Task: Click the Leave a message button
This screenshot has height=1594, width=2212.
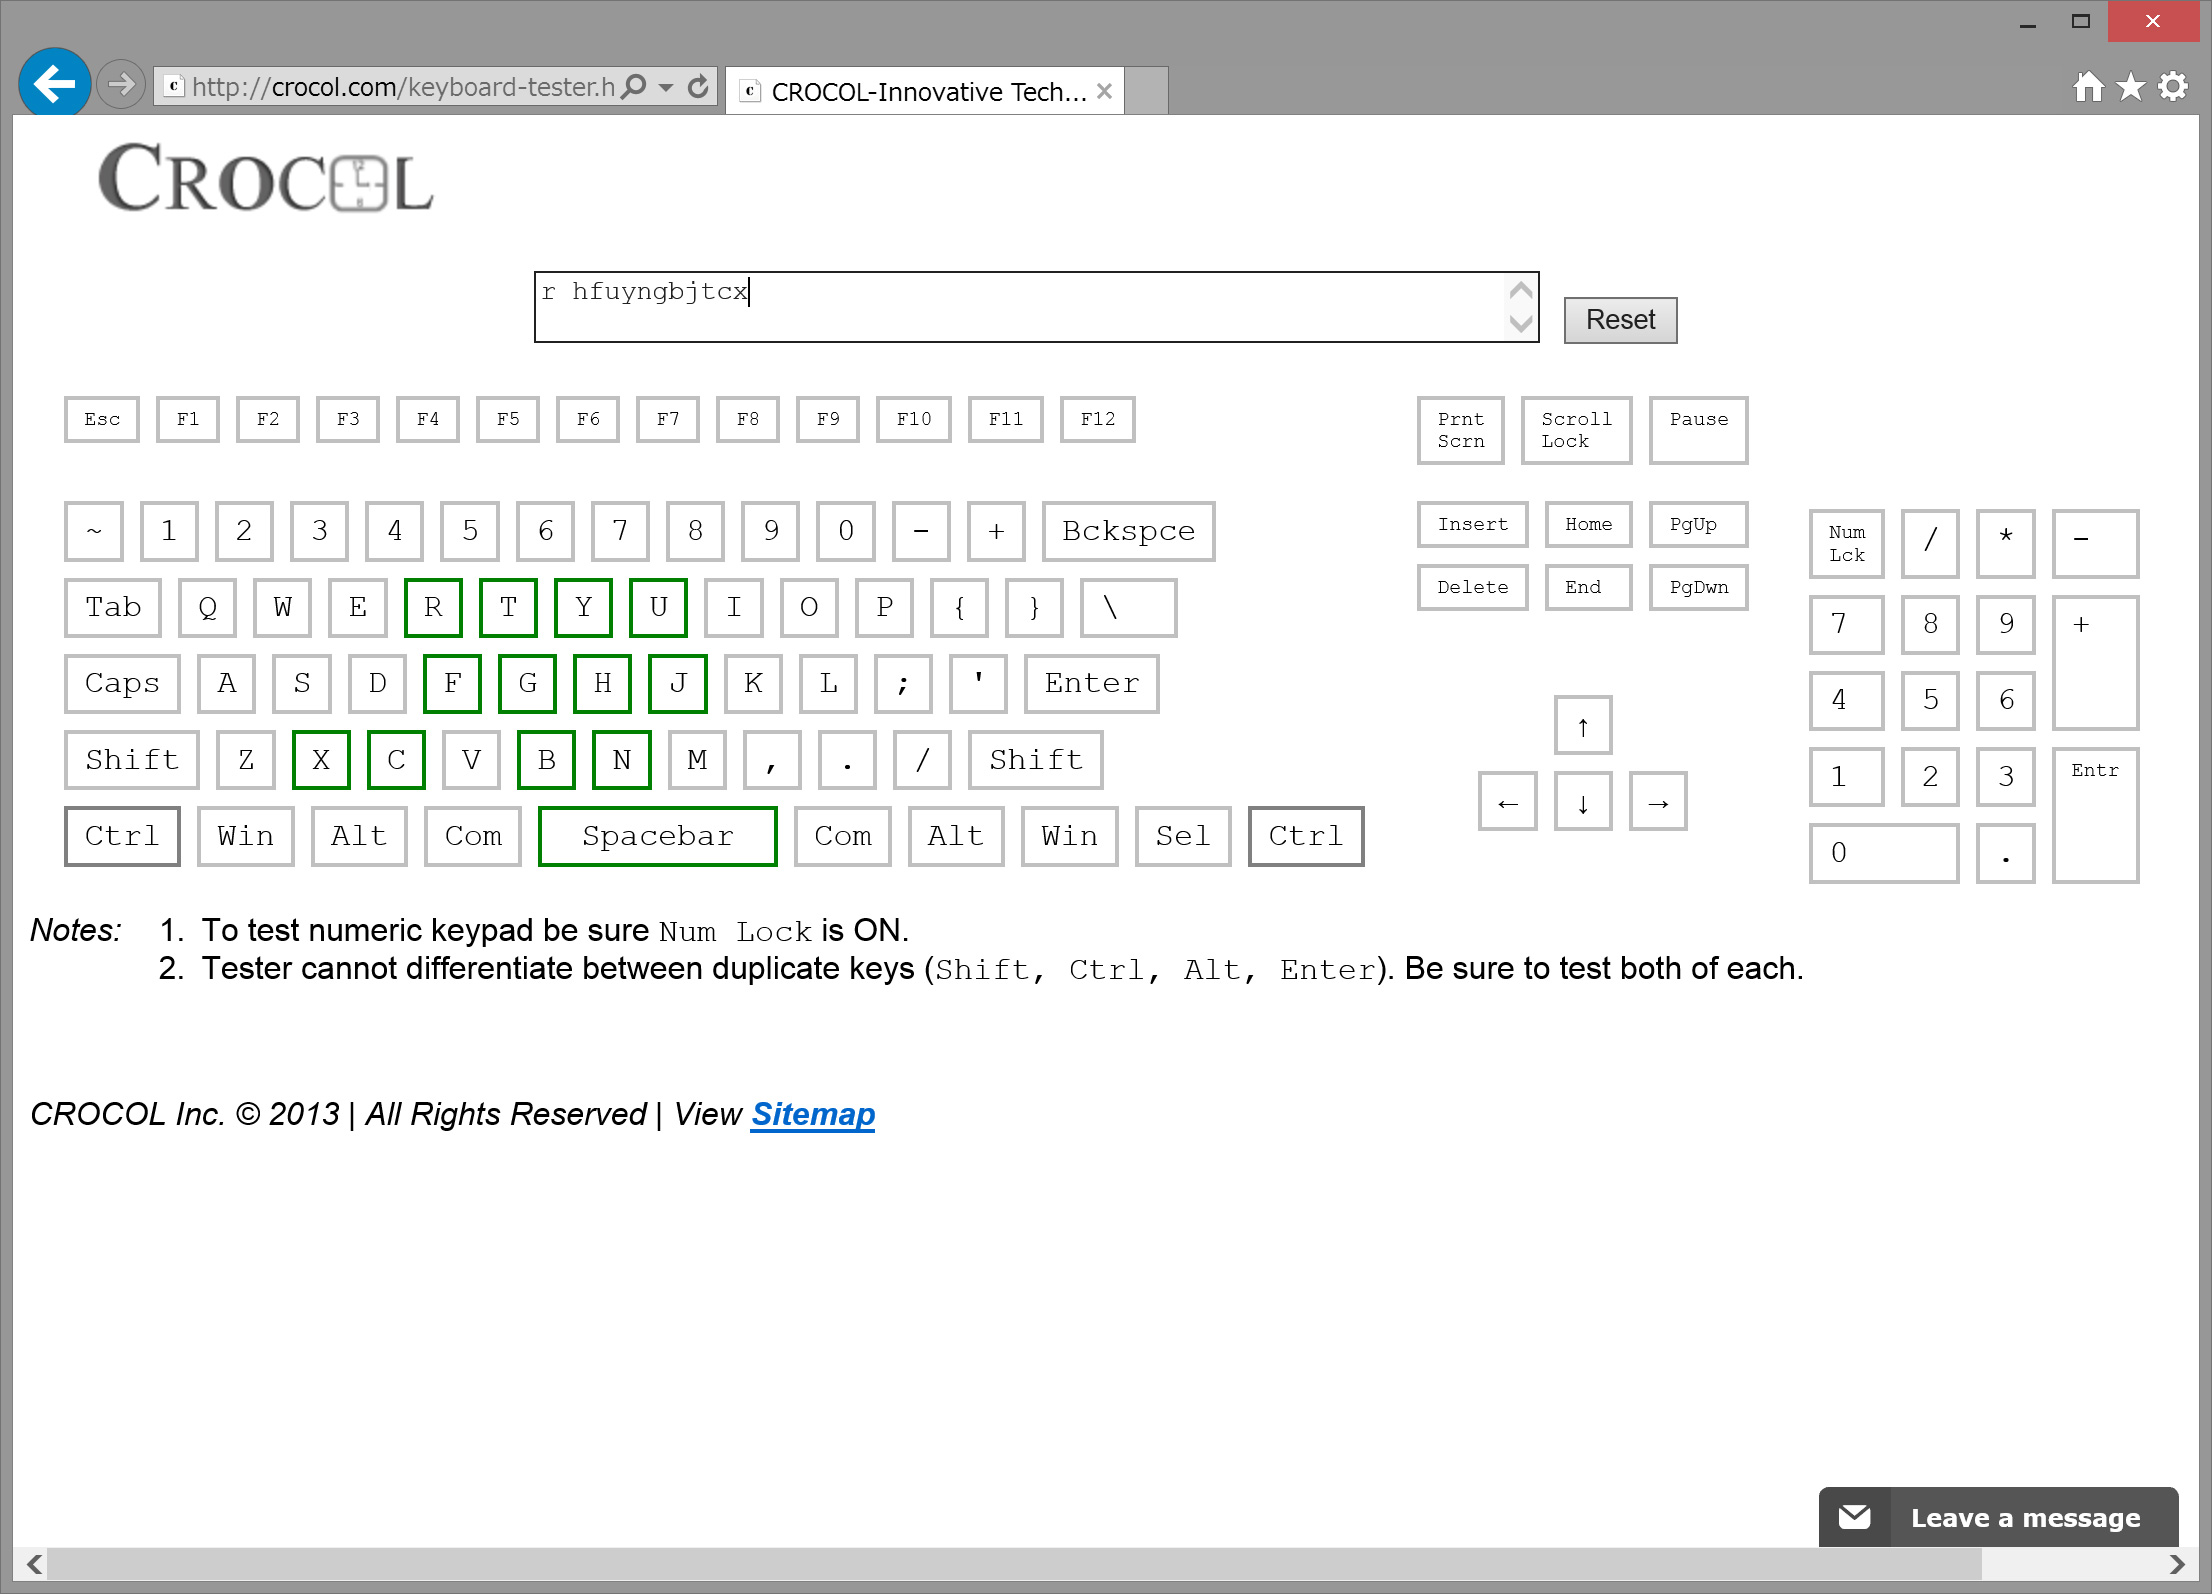Action: (2025, 1517)
